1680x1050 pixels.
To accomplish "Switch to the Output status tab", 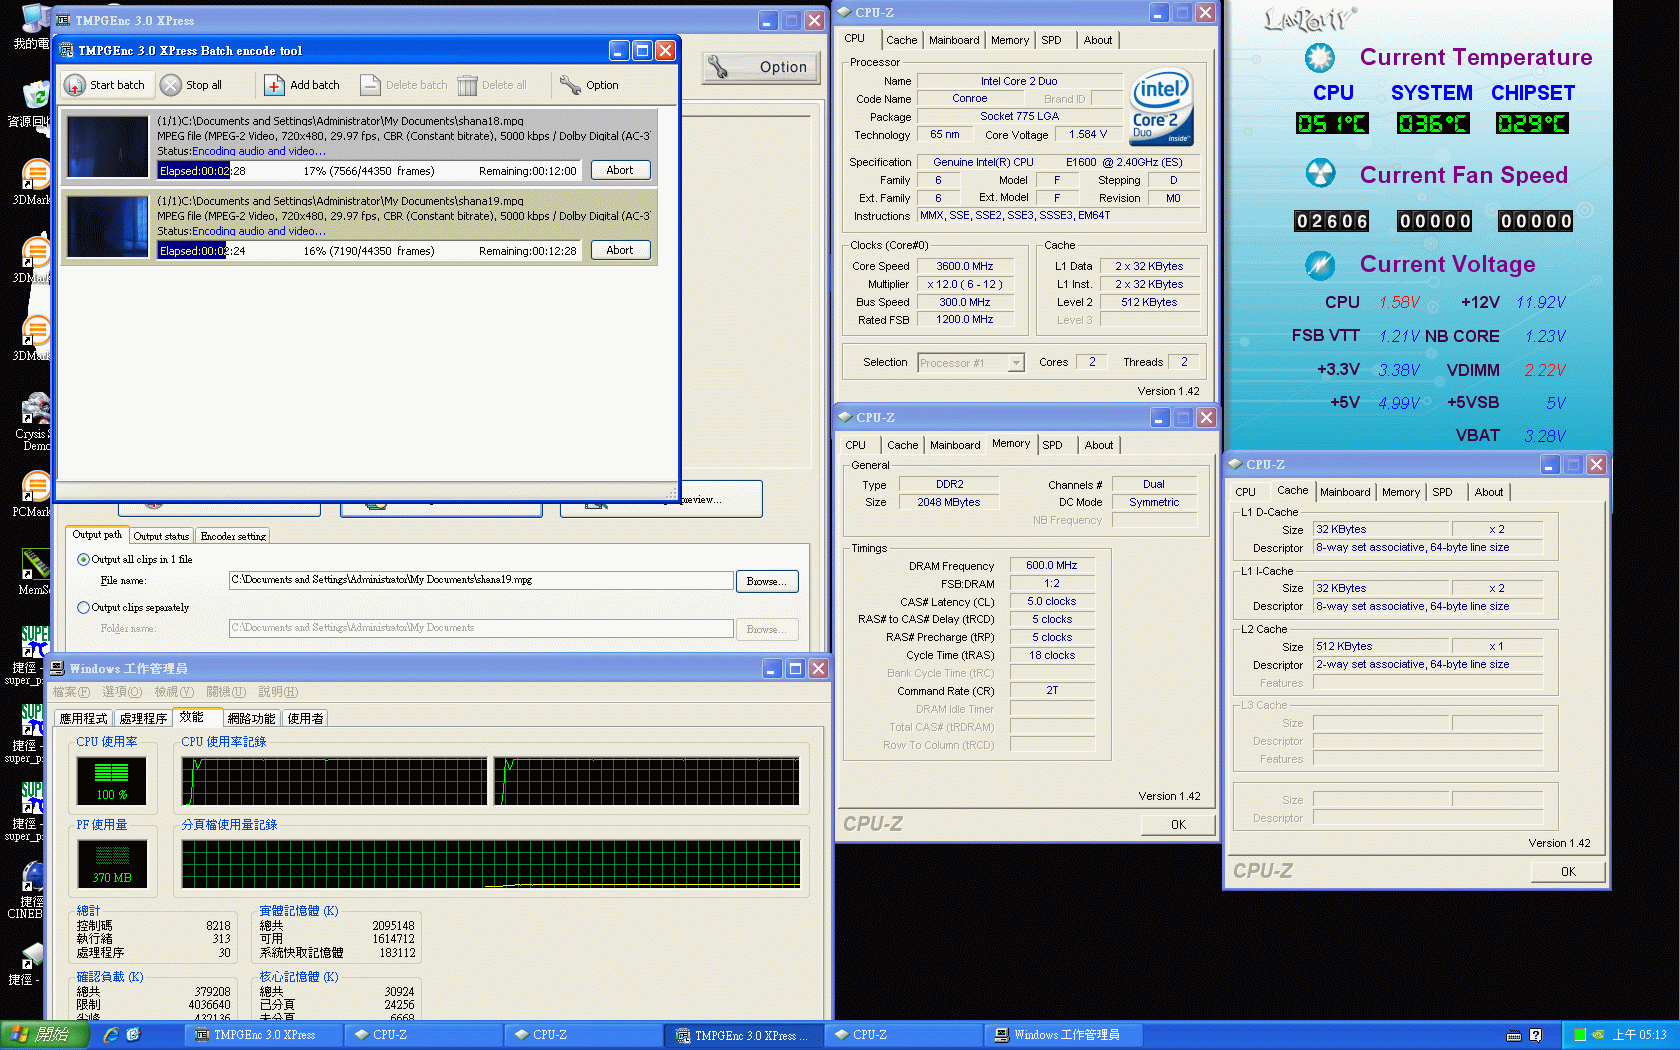I will click(x=161, y=536).
